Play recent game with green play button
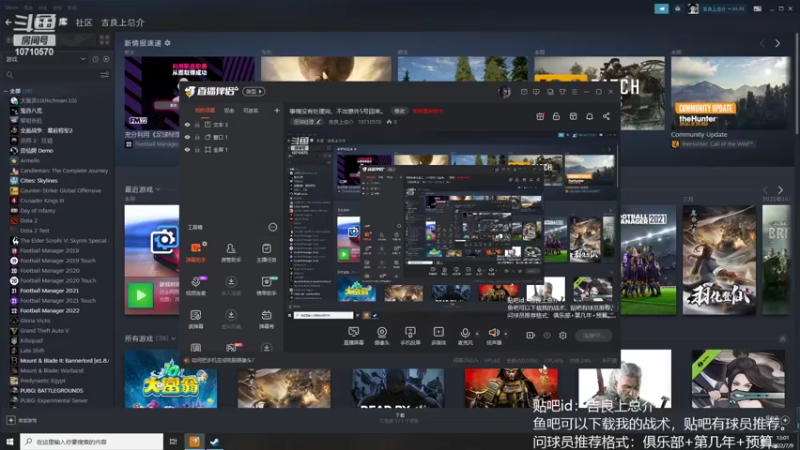This screenshot has height=450, width=800. click(x=140, y=295)
